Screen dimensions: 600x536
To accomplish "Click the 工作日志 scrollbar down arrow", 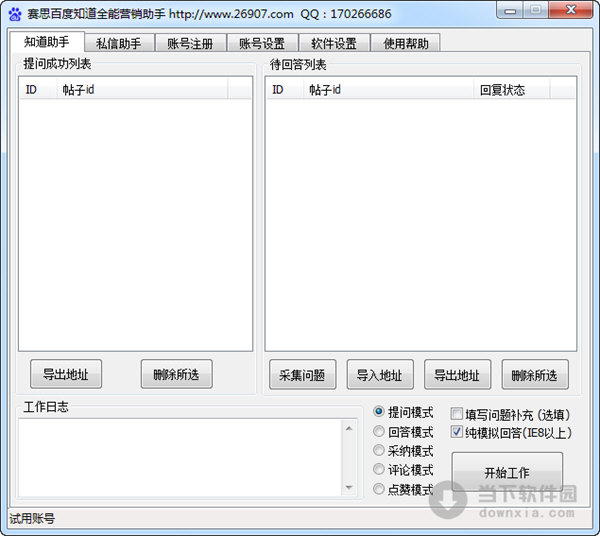I will pyautogui.click(x=349, y=487).
